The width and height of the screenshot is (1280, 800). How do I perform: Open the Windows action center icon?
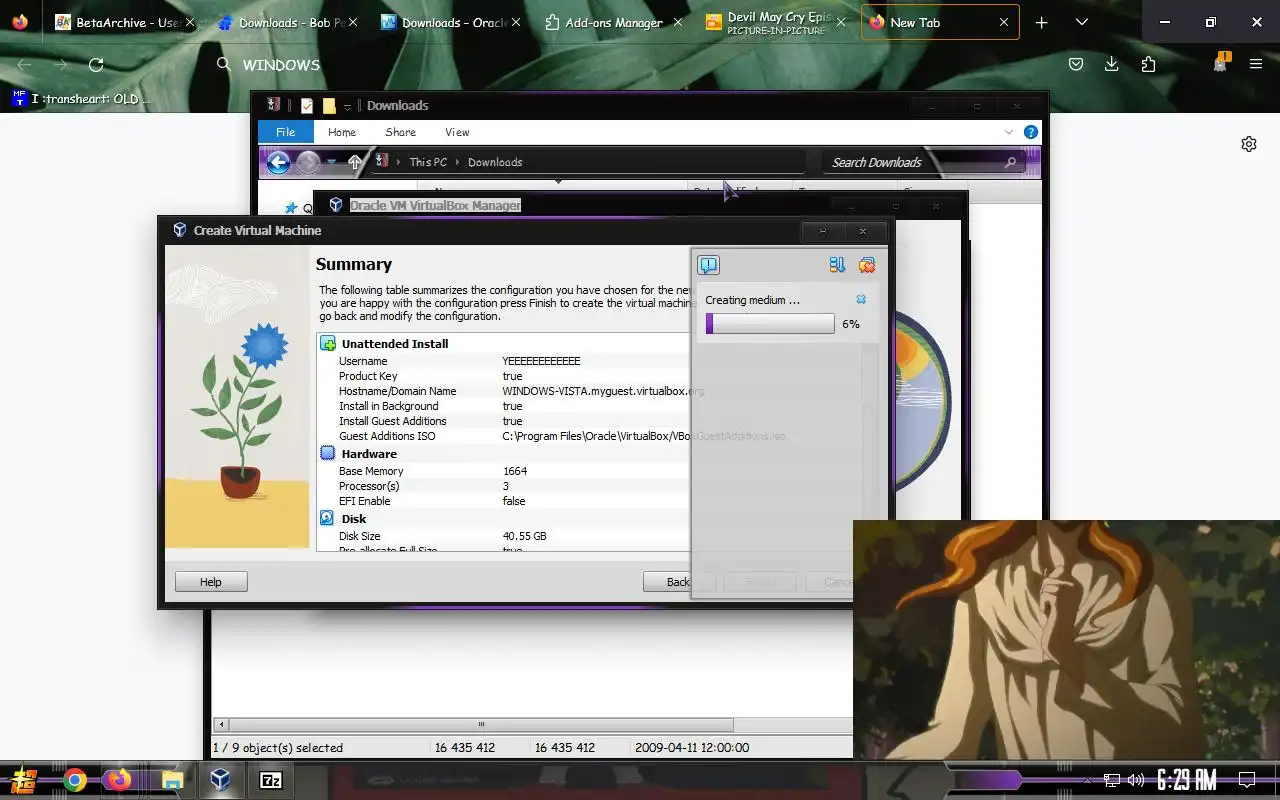pos(1247,780)
